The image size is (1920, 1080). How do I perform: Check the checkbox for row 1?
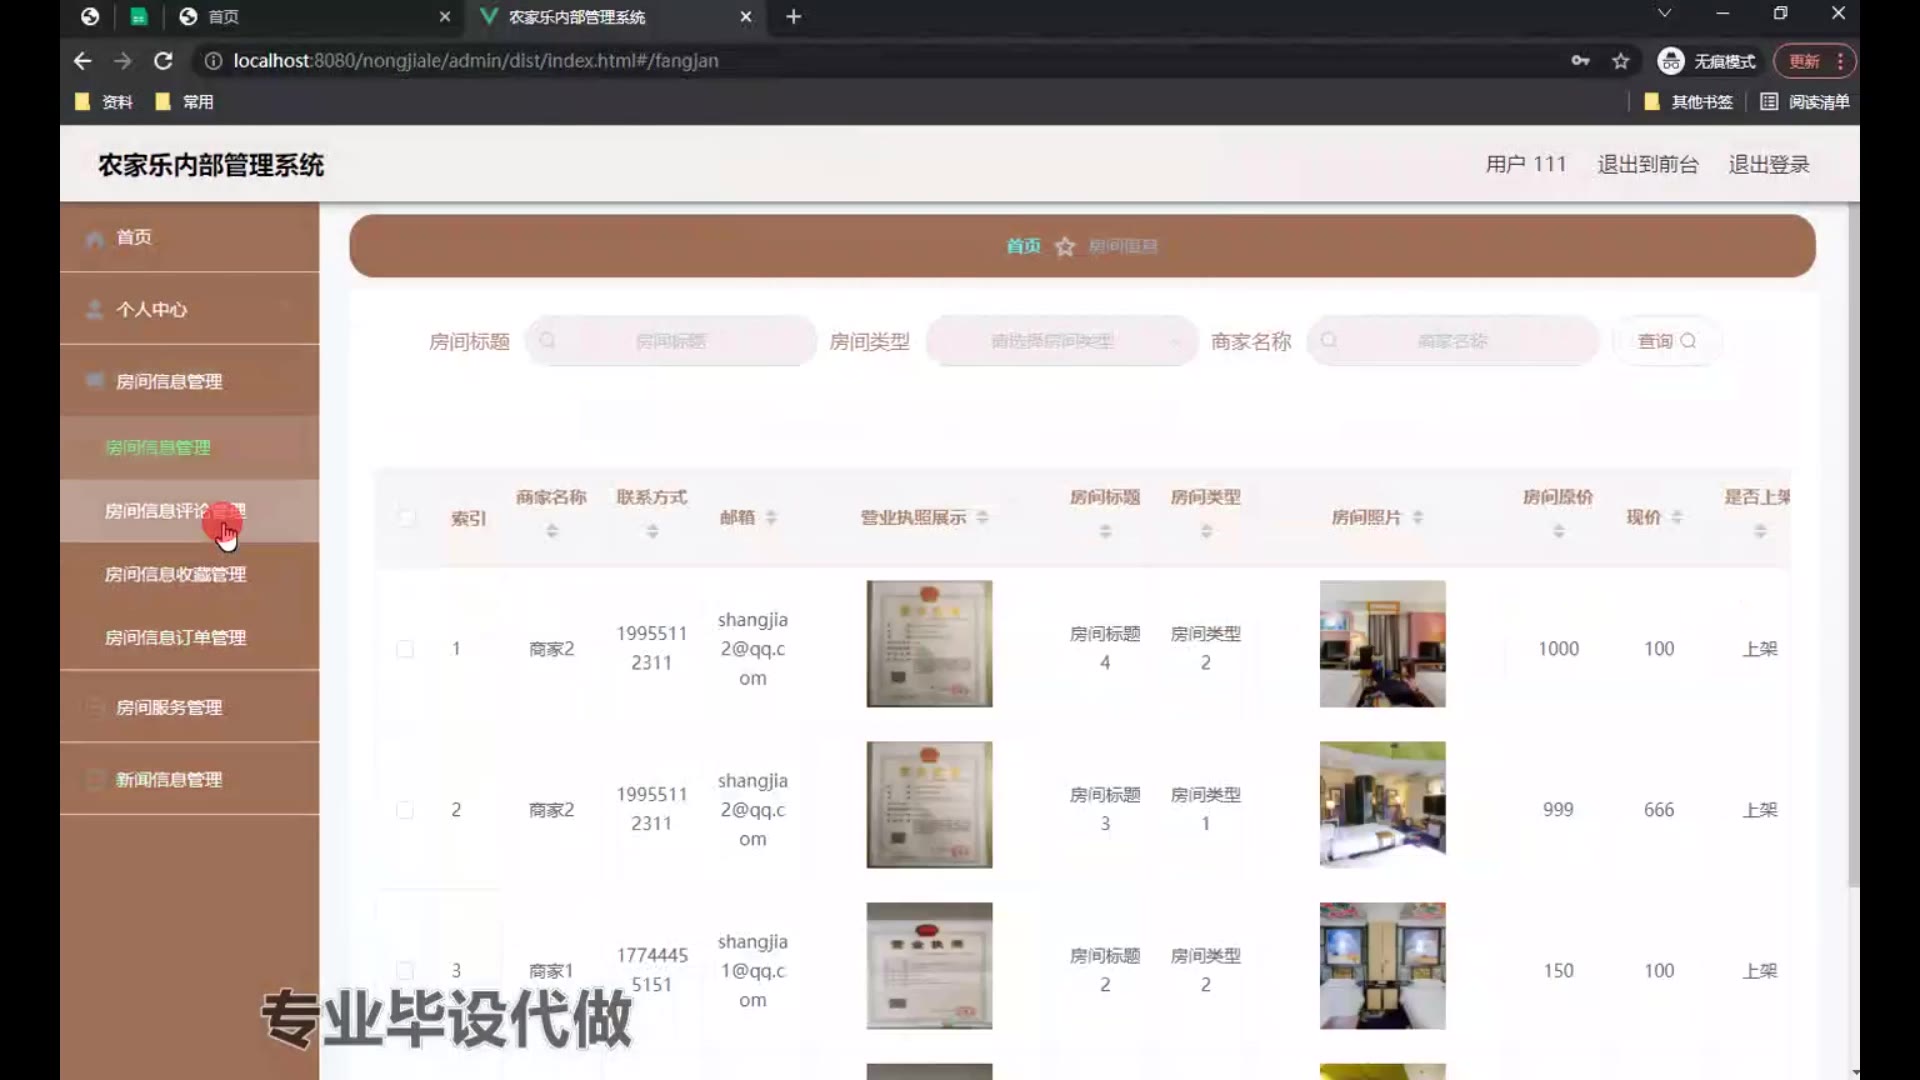tap(405, 649)
